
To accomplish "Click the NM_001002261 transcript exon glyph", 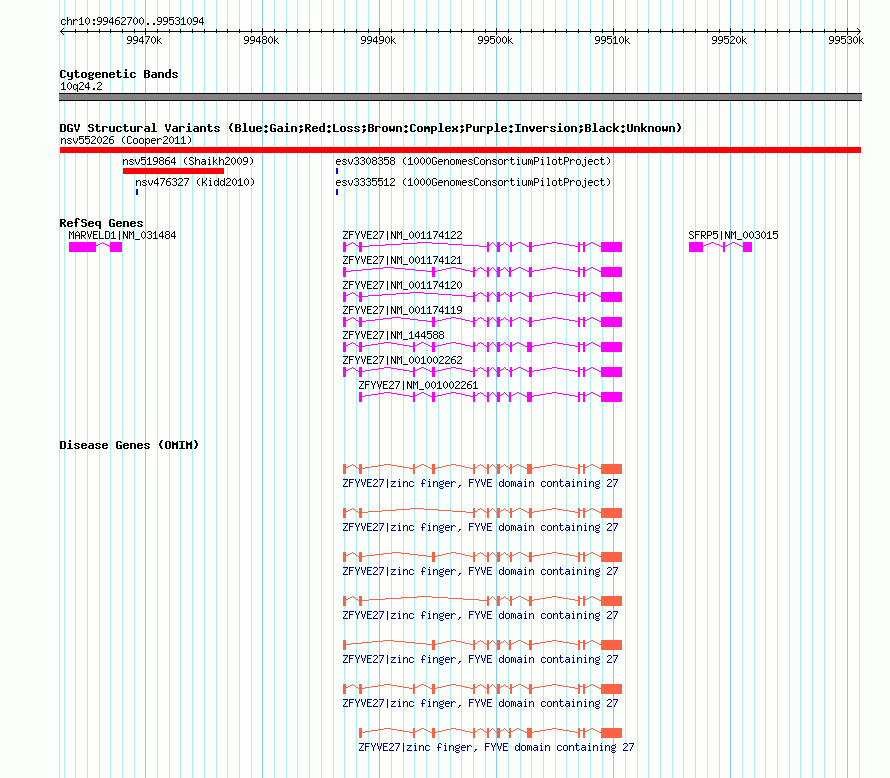I will [x=490, y=397].
